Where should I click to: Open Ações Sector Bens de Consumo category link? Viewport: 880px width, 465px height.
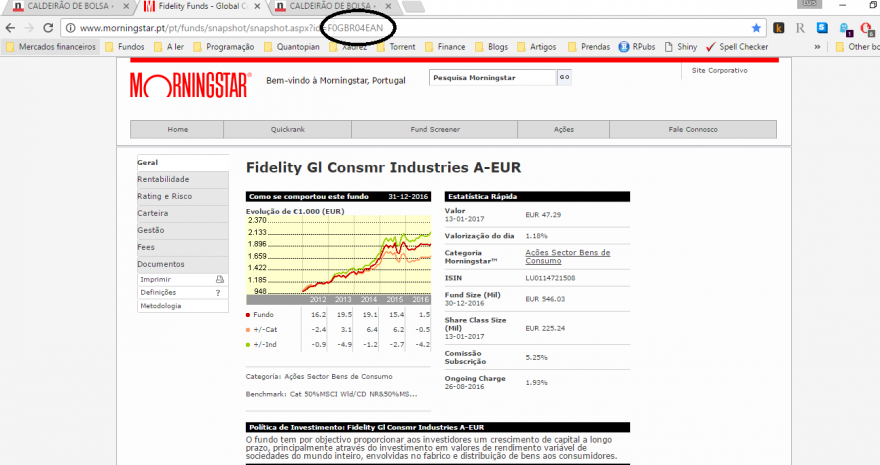point(567,257)
